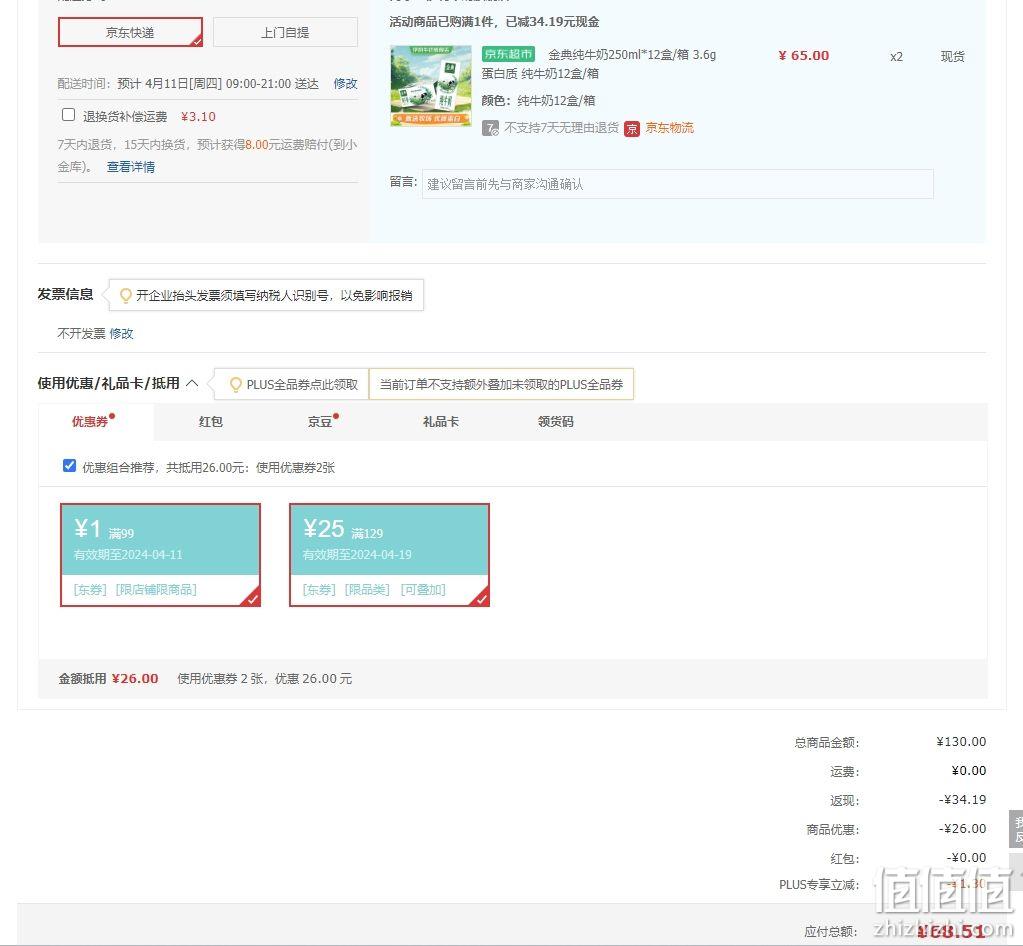The height and width of the screenshot is (946, 1023).
Task: Click PLUS全品券点此领取 to claim coupon
Action: pos(302,385)
